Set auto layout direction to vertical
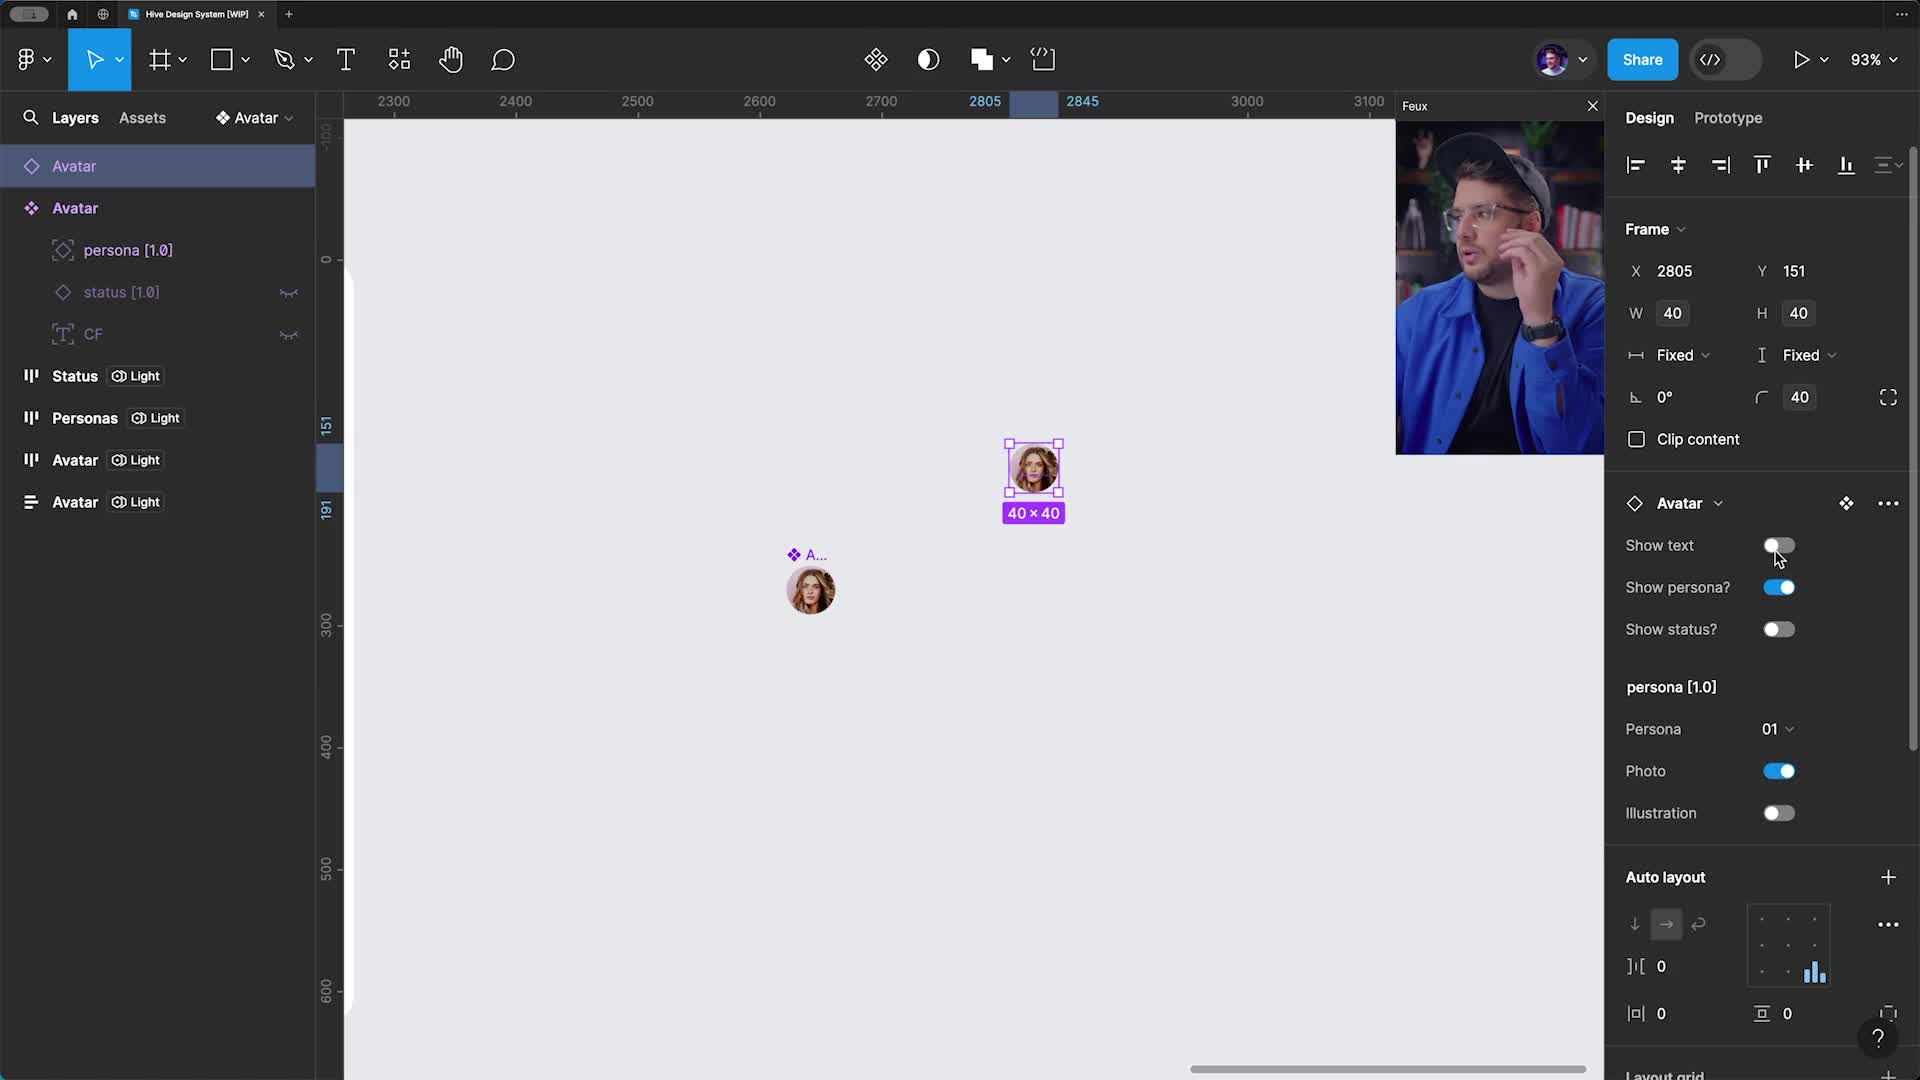The width and height of the screenshot is (1920, 1080). click(x=1635, y=924)
